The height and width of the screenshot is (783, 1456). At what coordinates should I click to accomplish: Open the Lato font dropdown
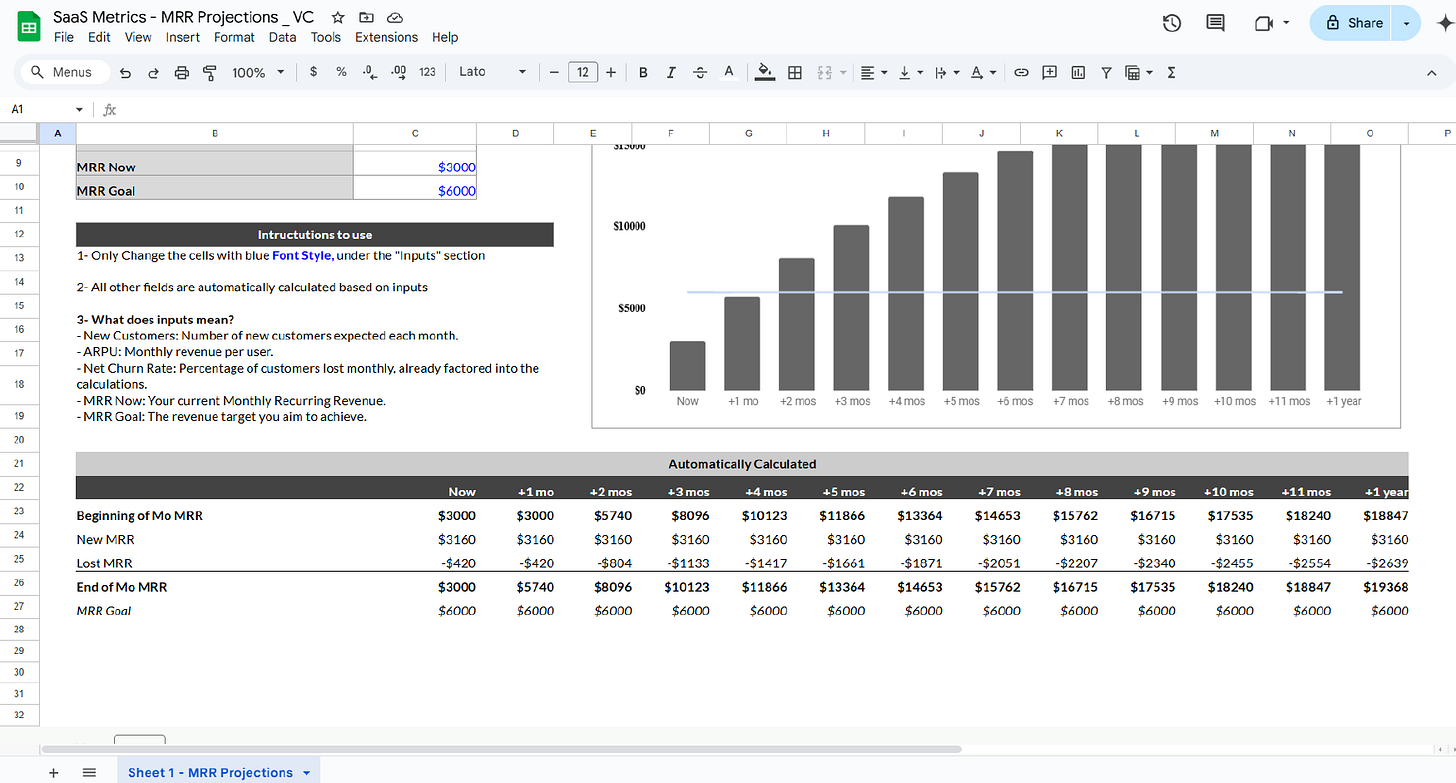pyautogui.click(x=492, y=72)
